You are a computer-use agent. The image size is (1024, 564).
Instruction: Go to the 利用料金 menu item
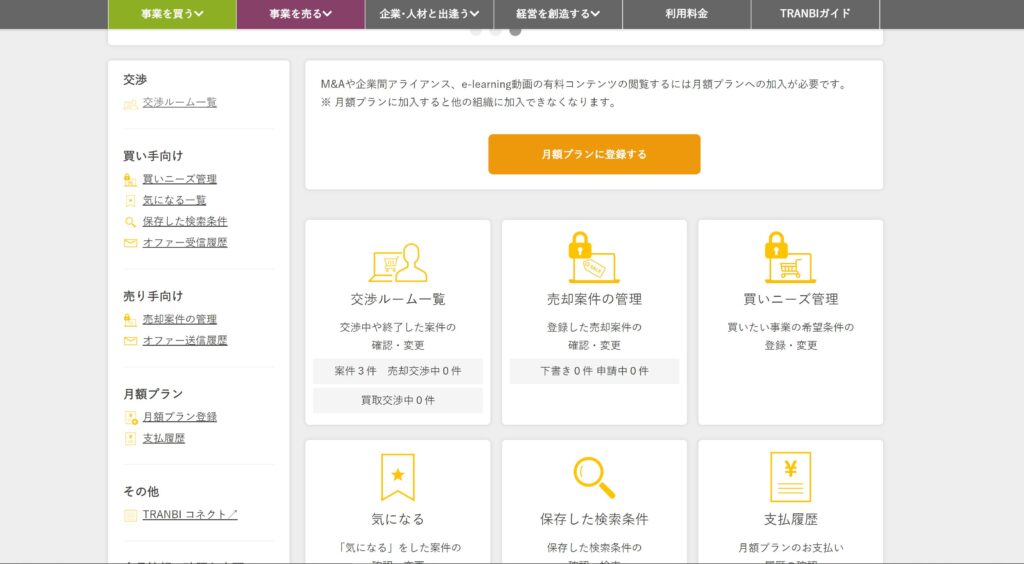tap(686, 14)
